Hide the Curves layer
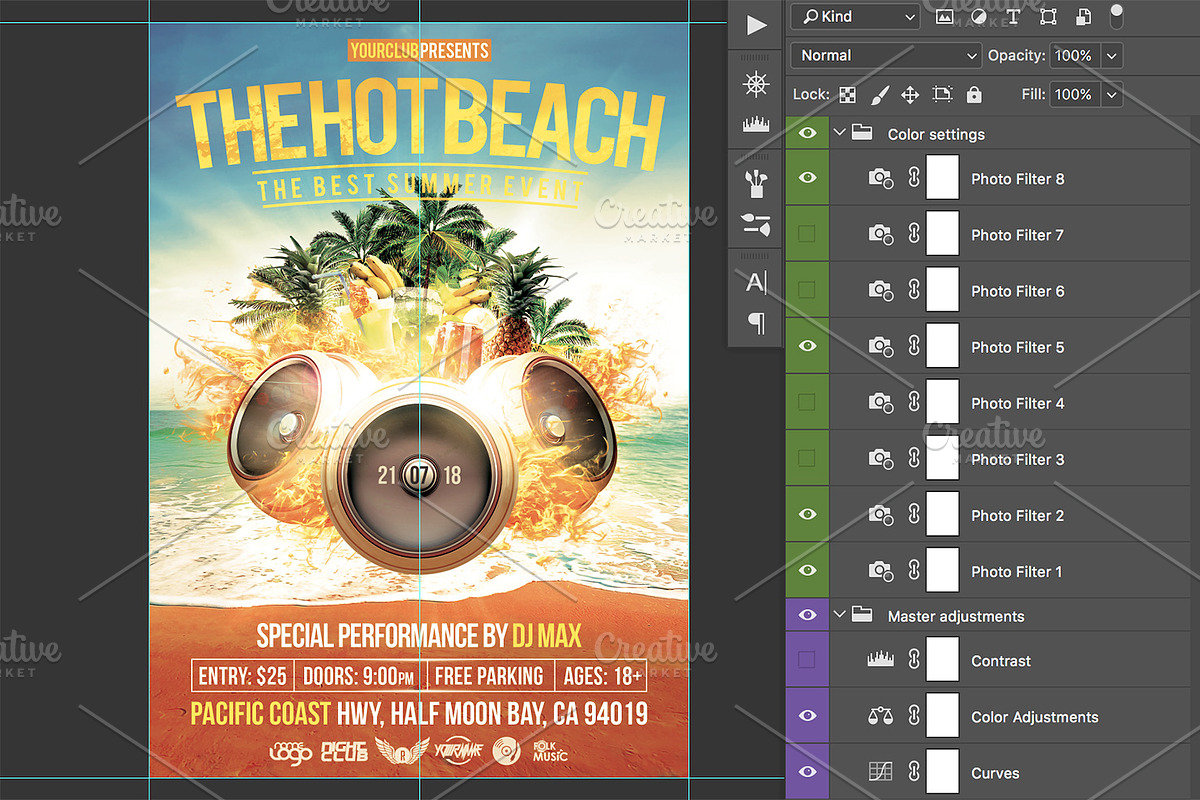Image resolution: width=1200 pixels, height=800 pixels. tap(807, 772)
